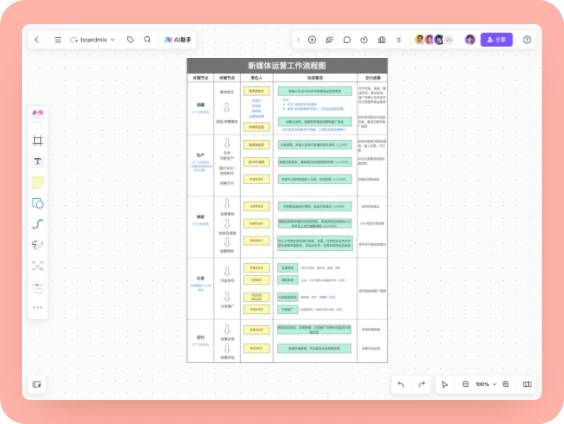Select the mind map tool
The width and height of the screenshot is (564, 424).
point(38,266)
